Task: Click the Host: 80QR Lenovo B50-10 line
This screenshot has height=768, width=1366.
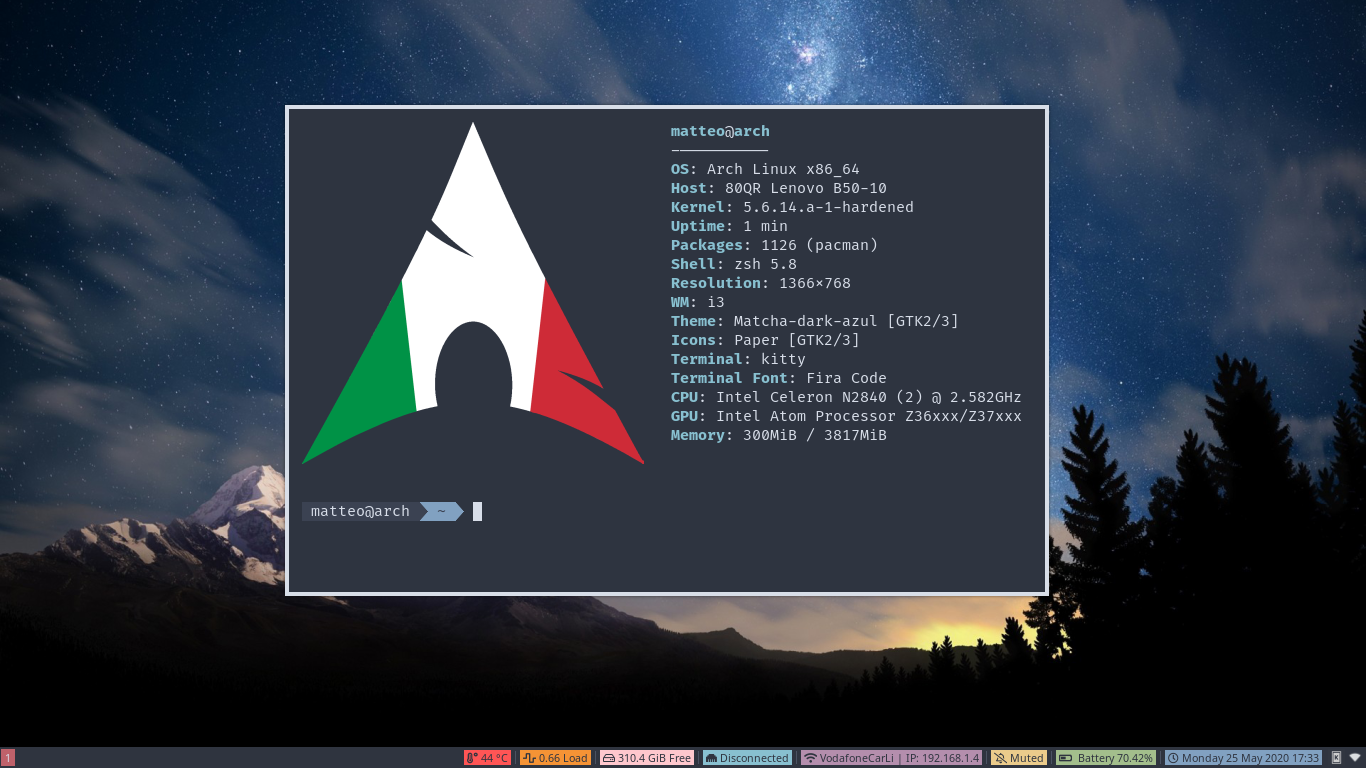Action: click(779, 188)
